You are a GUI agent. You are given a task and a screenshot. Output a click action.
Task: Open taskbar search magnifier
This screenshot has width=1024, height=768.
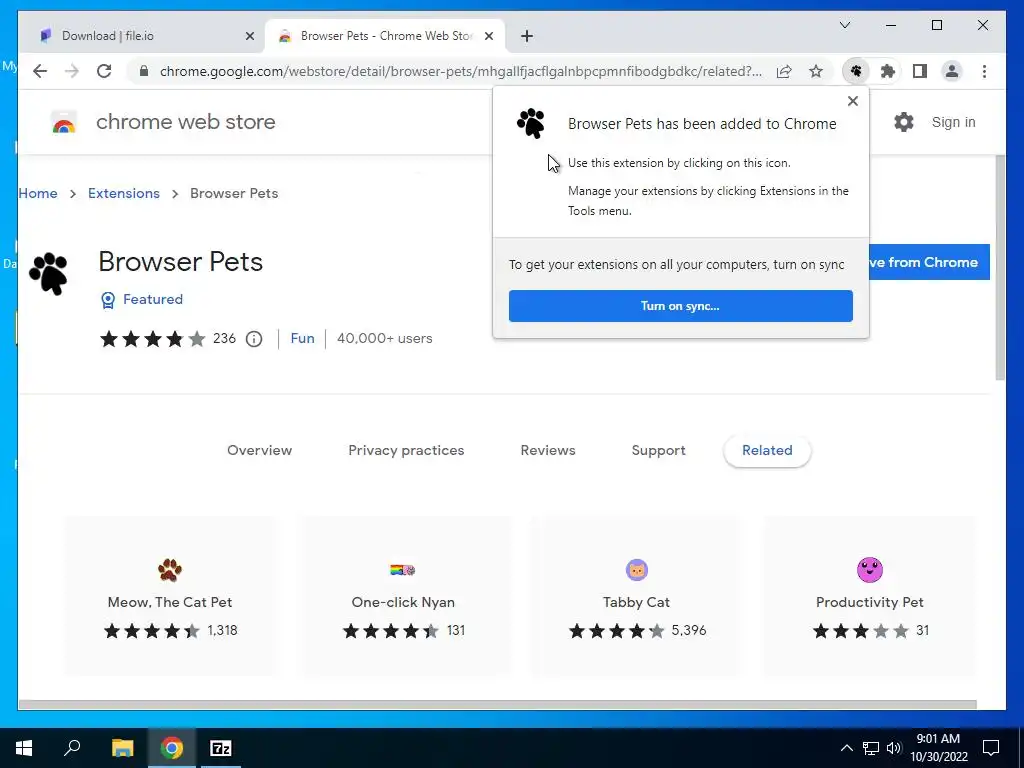[72, 748]
